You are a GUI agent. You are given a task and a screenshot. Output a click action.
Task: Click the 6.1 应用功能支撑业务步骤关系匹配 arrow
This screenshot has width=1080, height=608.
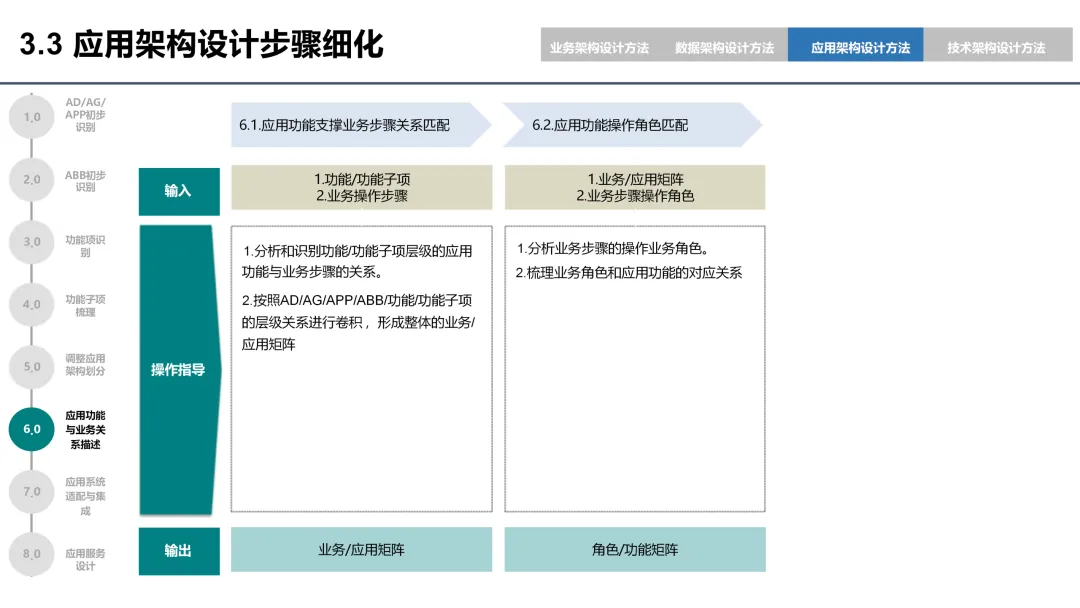point(361,125)
